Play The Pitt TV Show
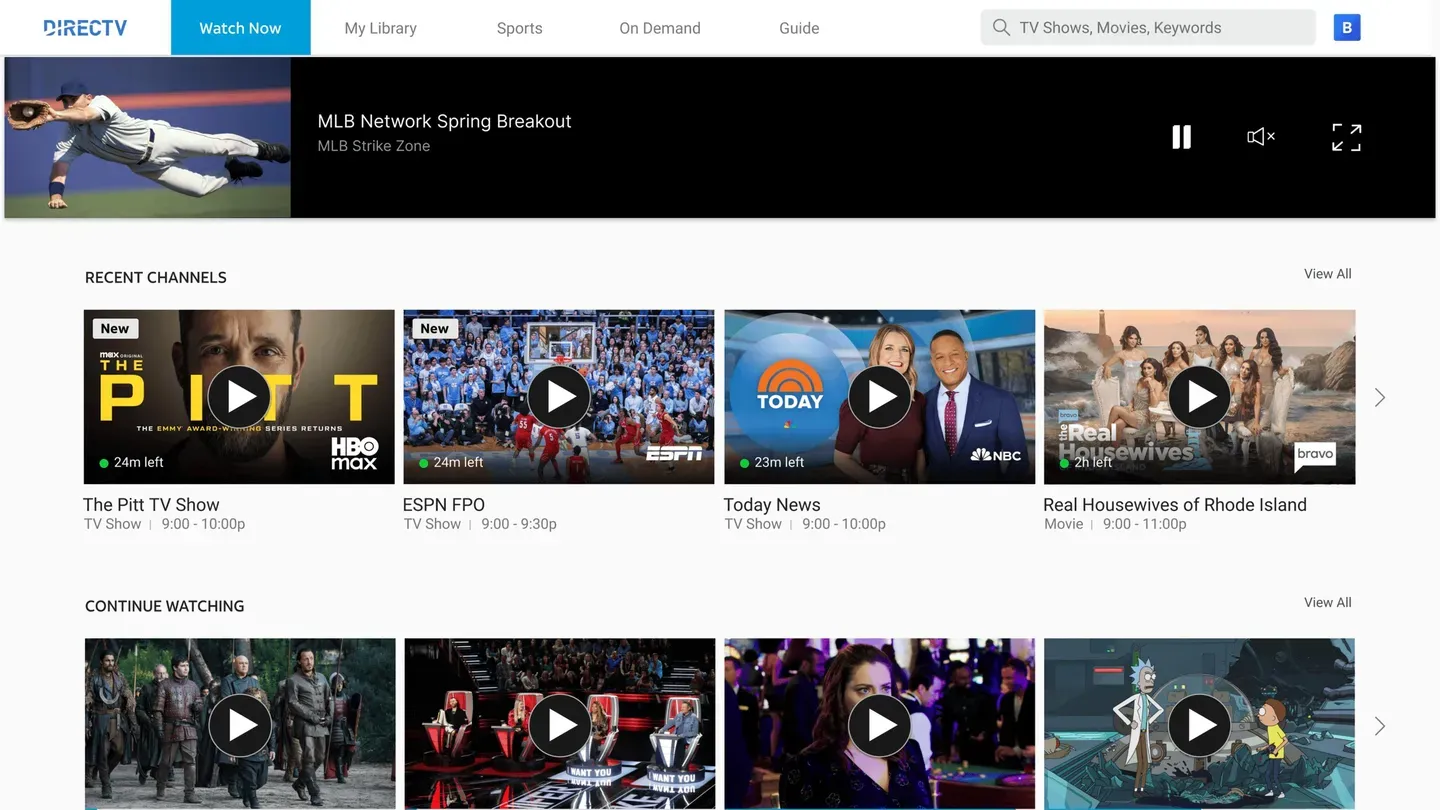1440x810 pixels. pos(240,397)
